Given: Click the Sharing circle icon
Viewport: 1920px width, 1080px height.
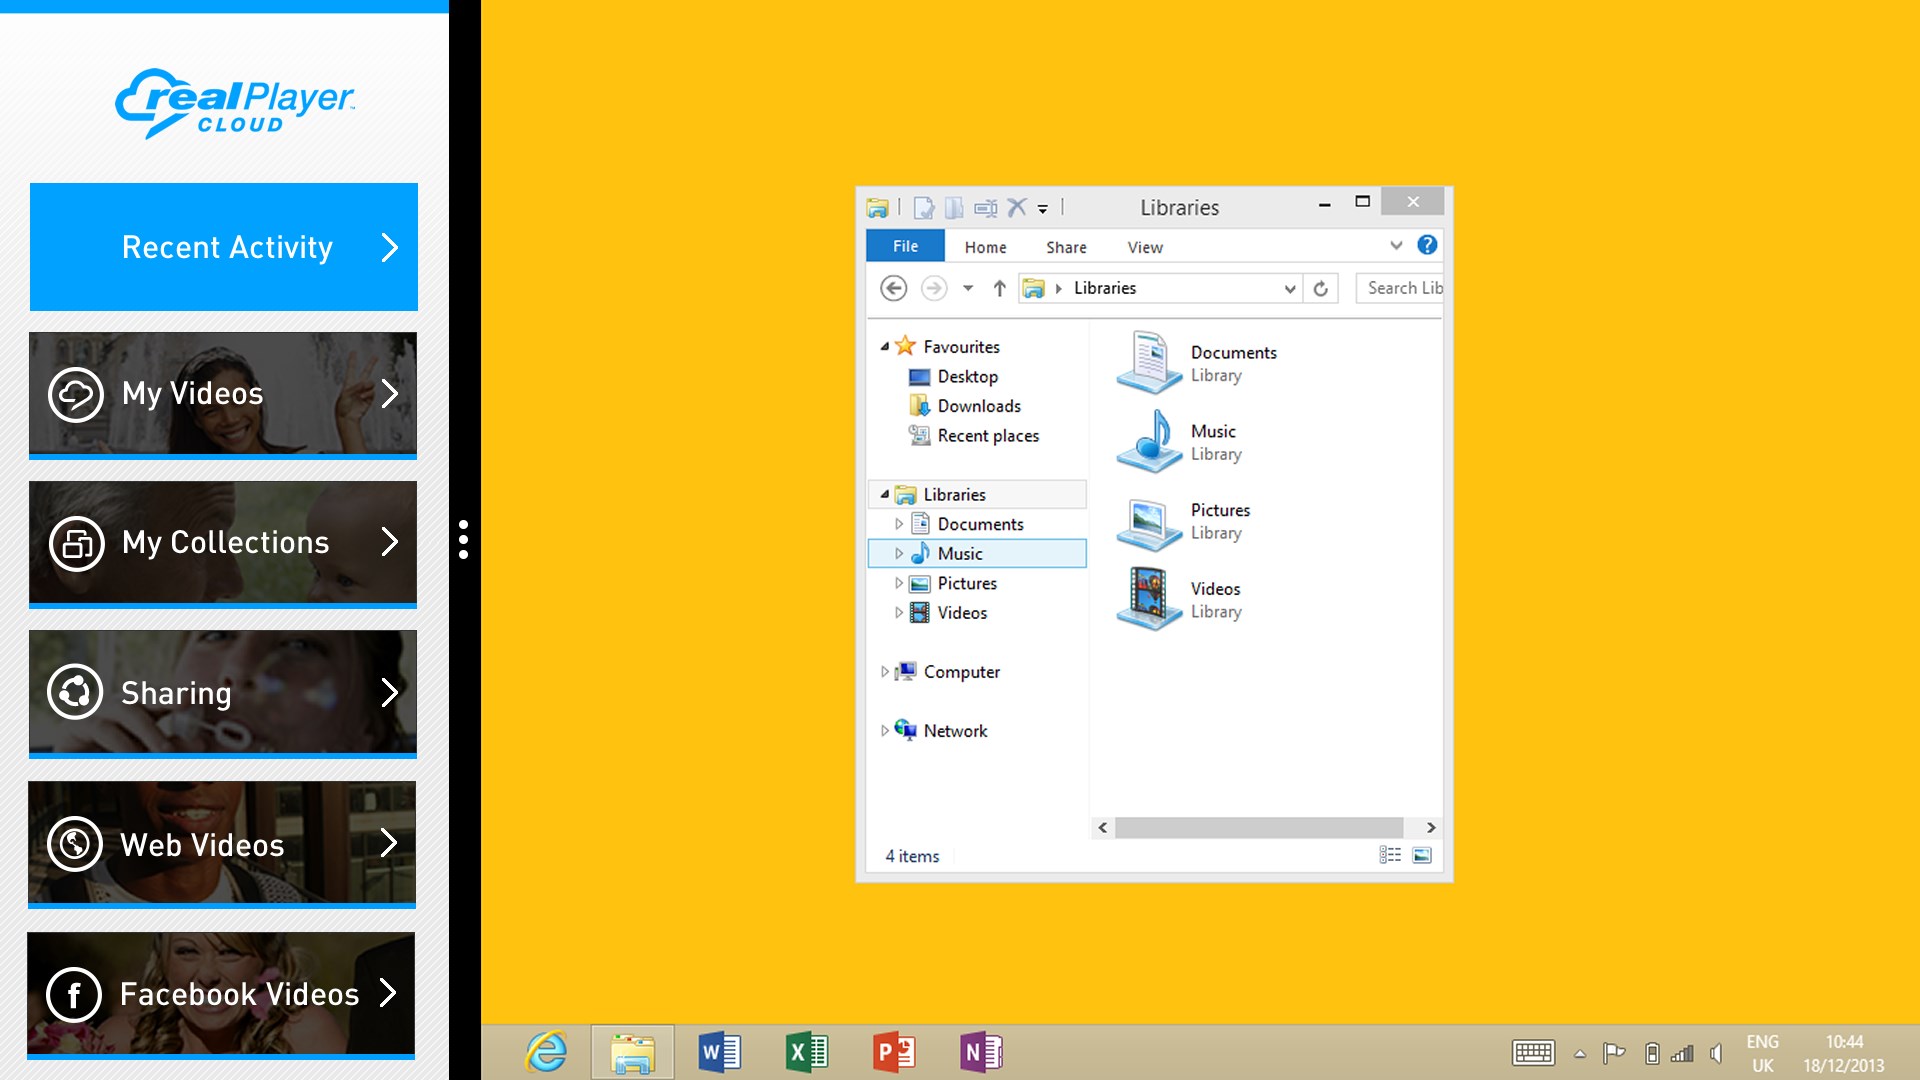Looking at the screenshot, I should (76, 692).
